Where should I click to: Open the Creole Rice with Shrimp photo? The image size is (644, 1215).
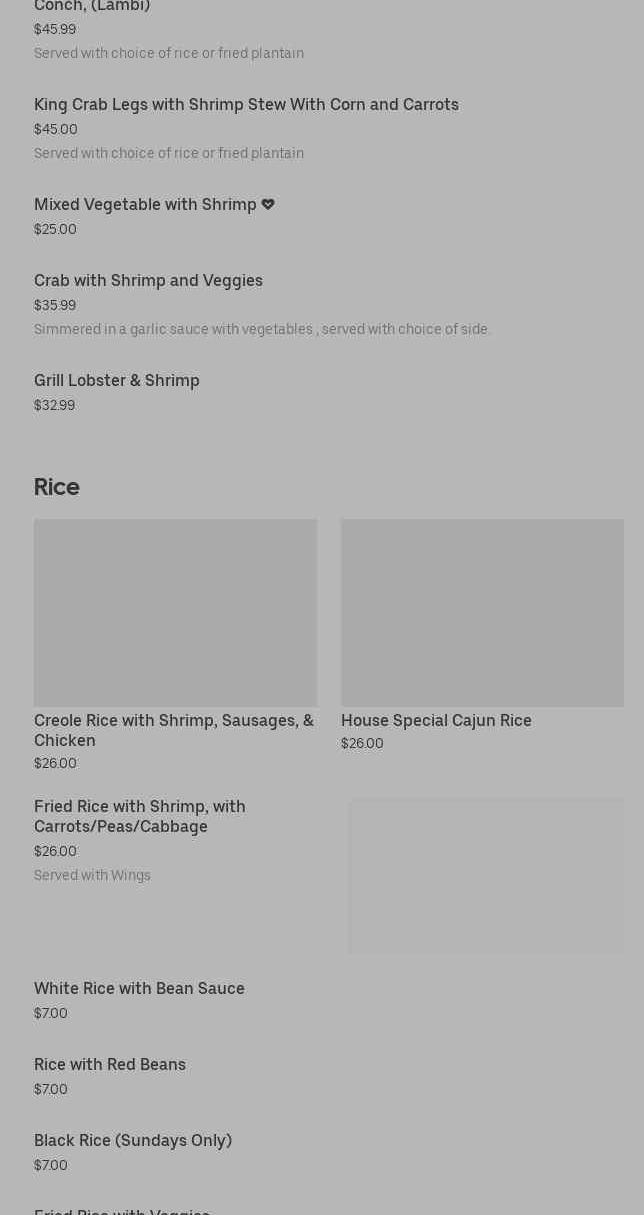point(175,612)
